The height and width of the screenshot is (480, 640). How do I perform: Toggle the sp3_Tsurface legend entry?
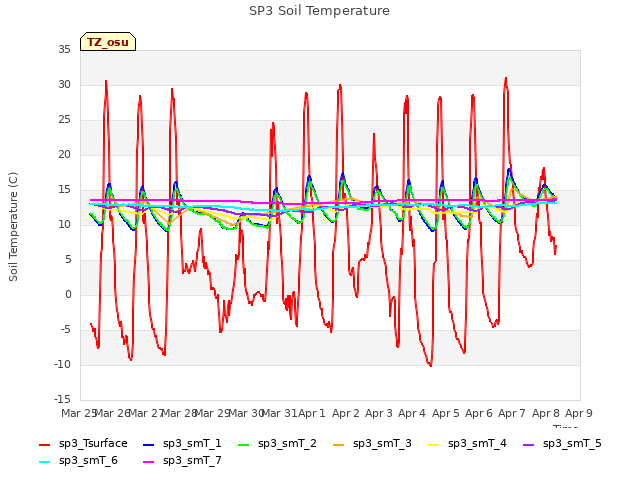[83, 444]
